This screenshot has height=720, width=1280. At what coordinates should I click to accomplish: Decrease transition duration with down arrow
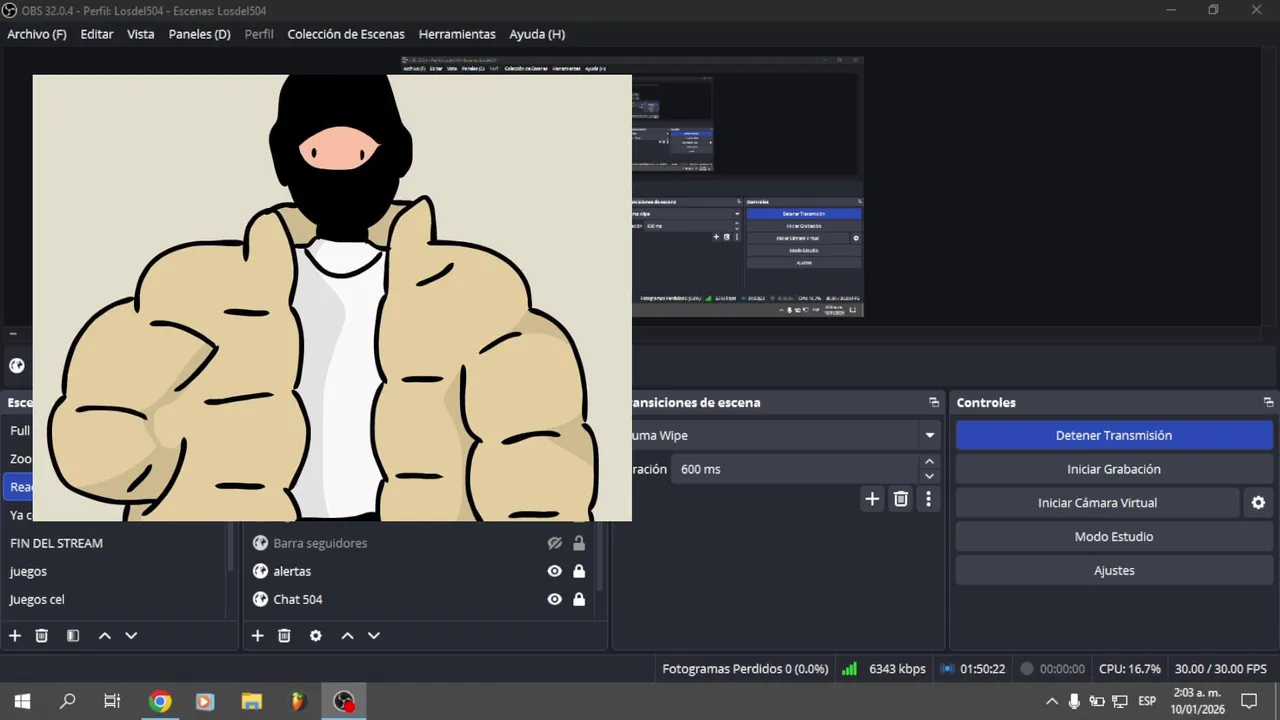930,476
